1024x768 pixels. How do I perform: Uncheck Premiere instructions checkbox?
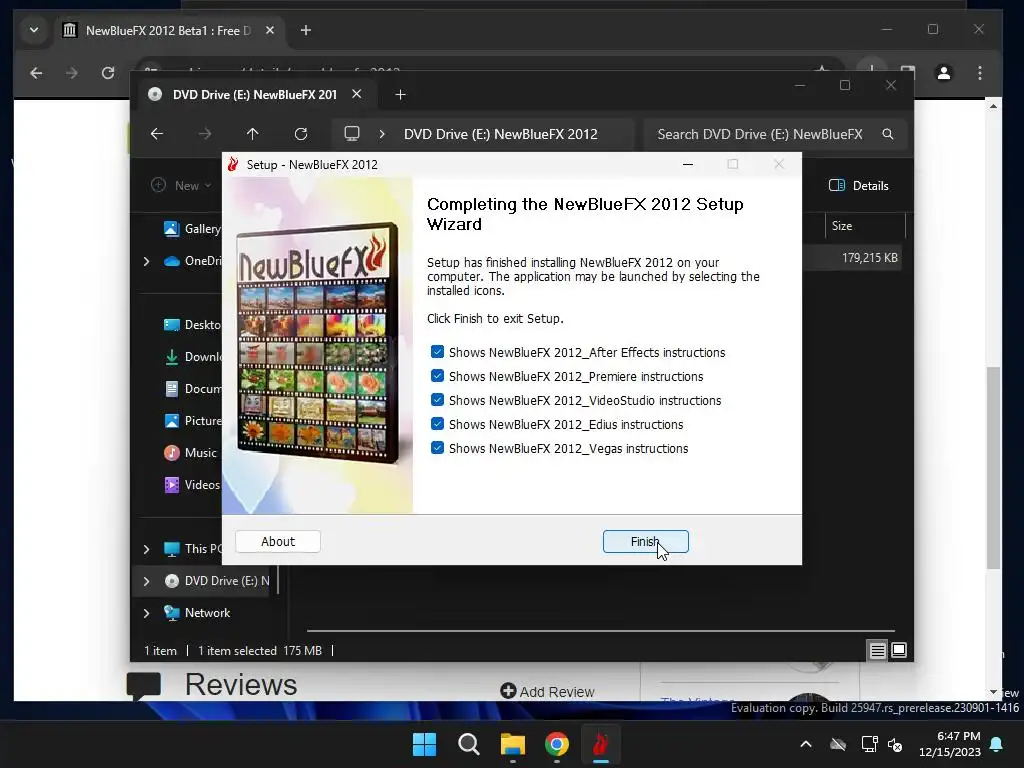(438, 376)
